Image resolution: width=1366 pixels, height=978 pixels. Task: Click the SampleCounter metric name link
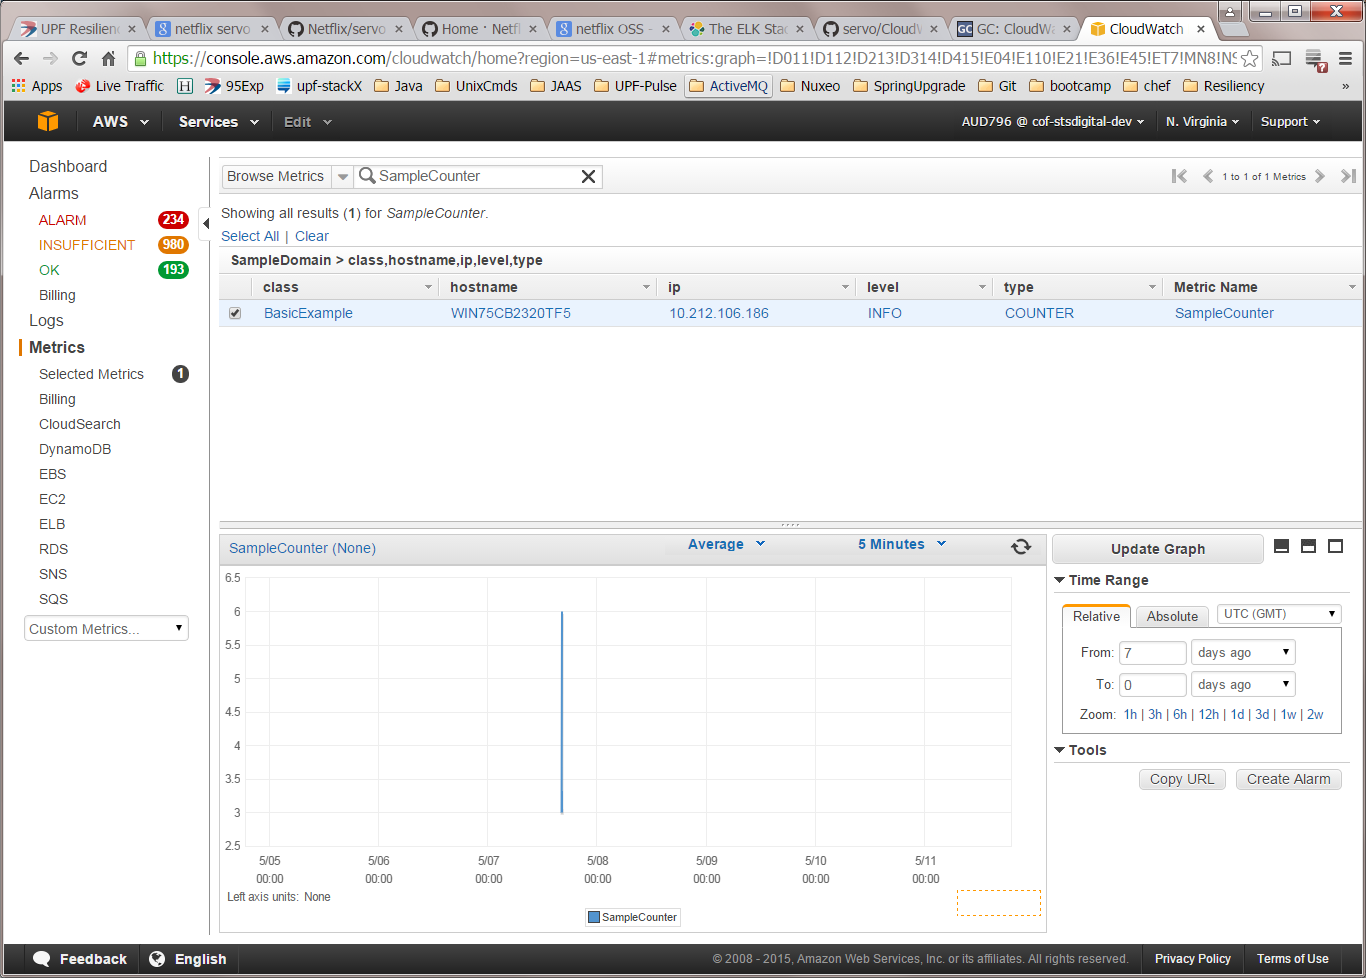(1224, 313)
